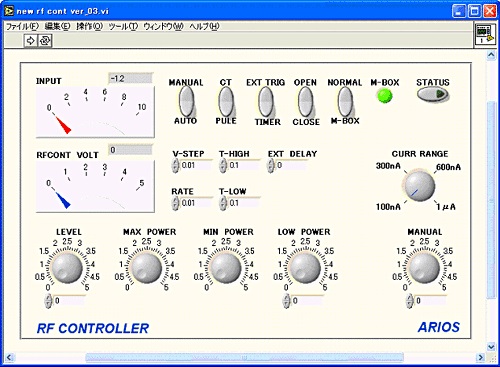Open the 操作(O) menu
The width and height of the screenshot is (500, 367).
pos(89,26)
